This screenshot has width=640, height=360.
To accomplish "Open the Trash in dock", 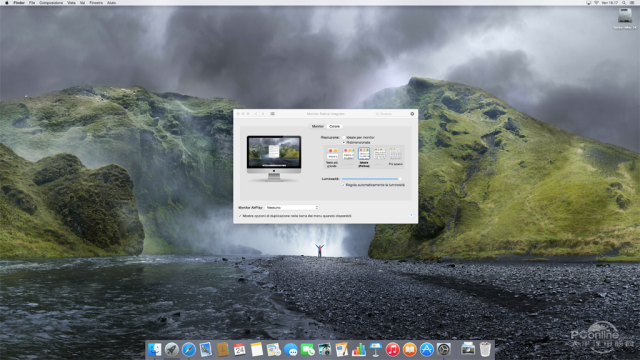I will click(x=485, y=349).
